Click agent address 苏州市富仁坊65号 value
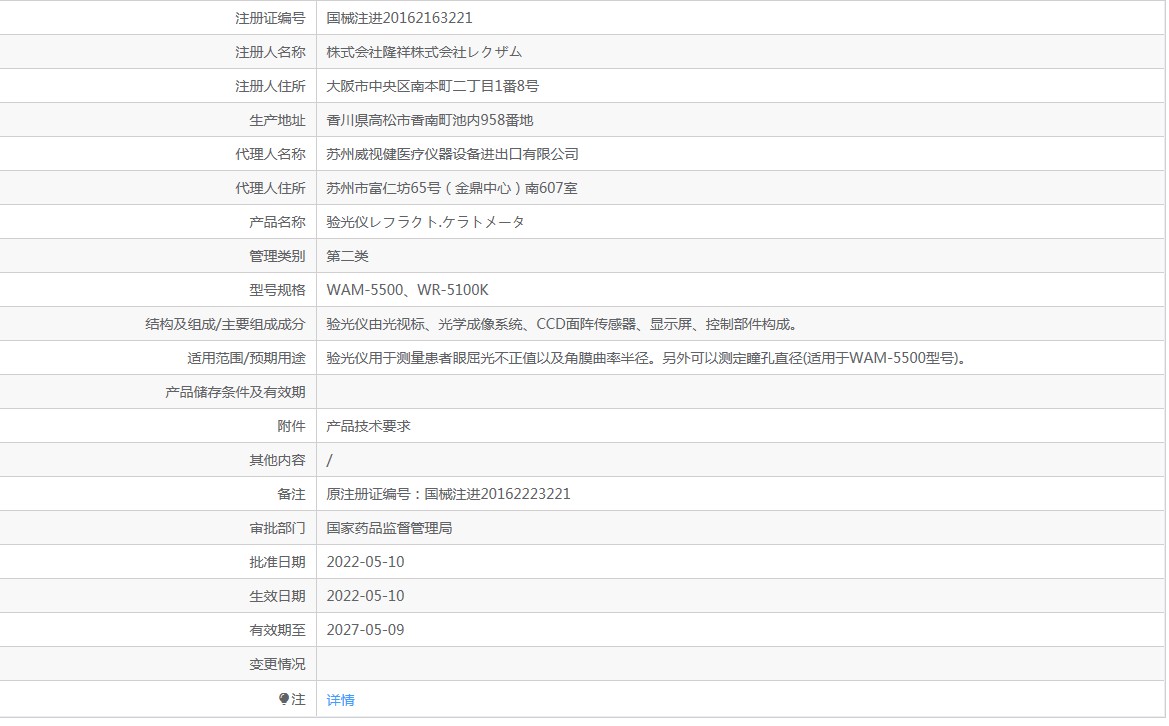Image resolution: width=1169 pixels, height=726 pixels. (451, 188)
